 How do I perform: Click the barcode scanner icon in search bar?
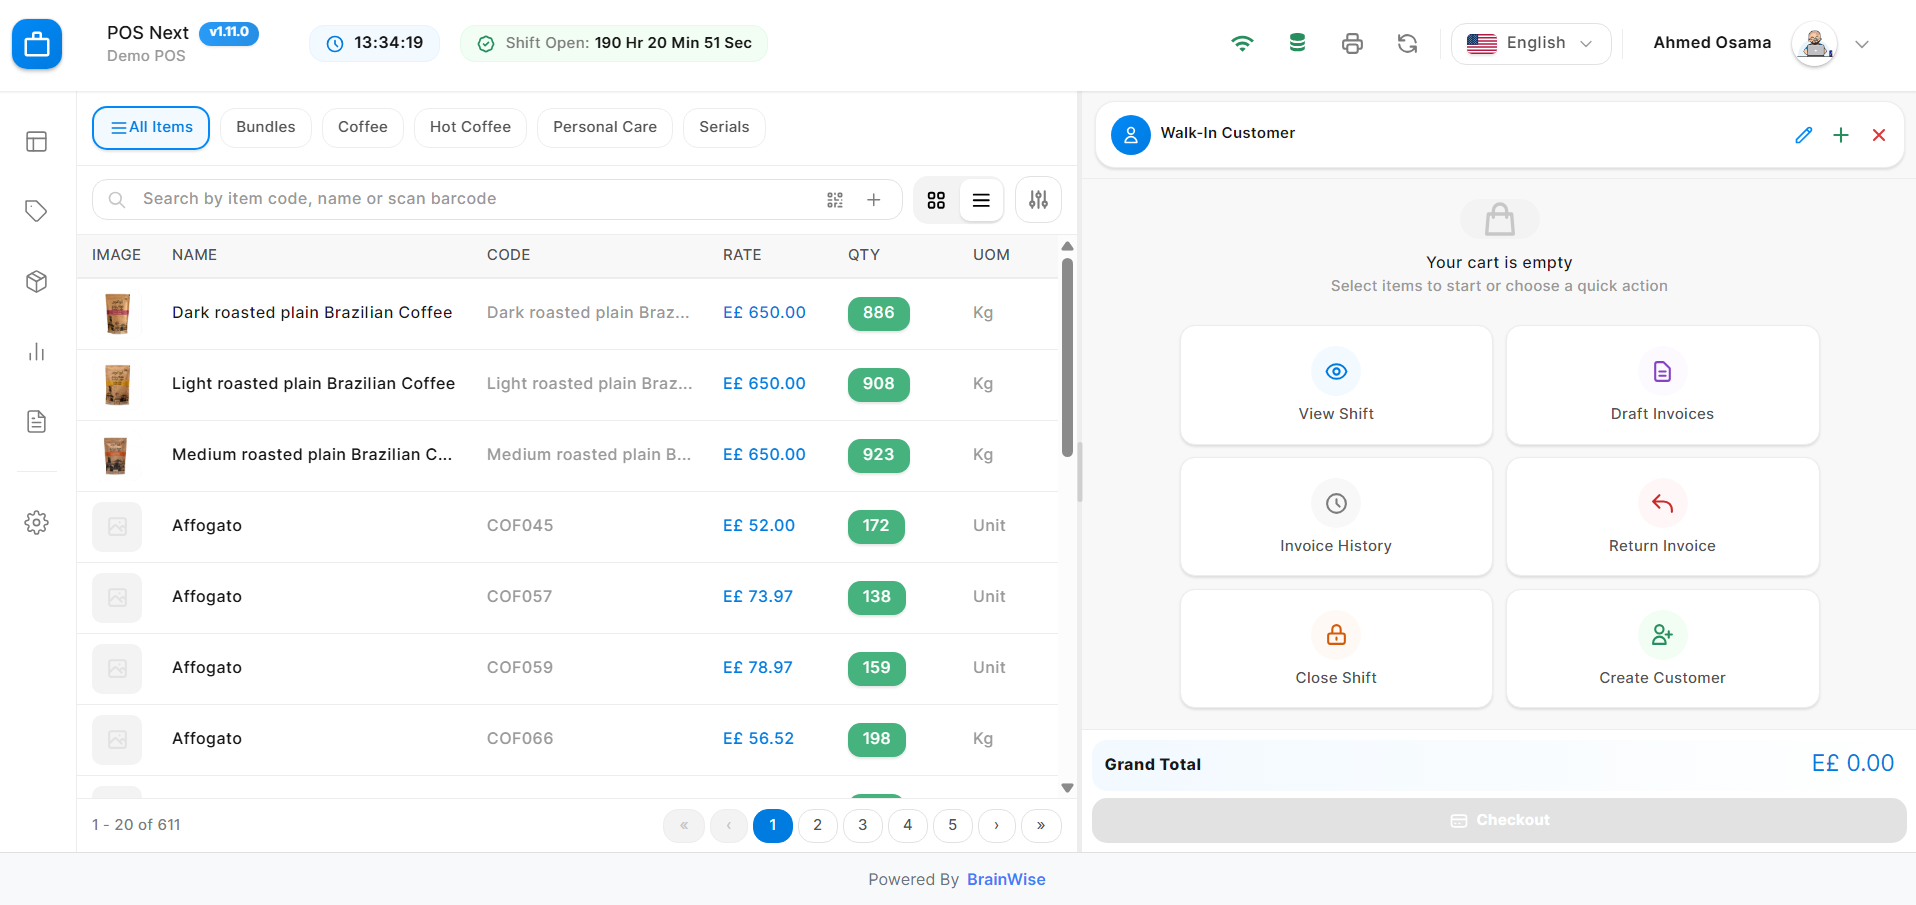pyautogui.click(x=835, y=200)
